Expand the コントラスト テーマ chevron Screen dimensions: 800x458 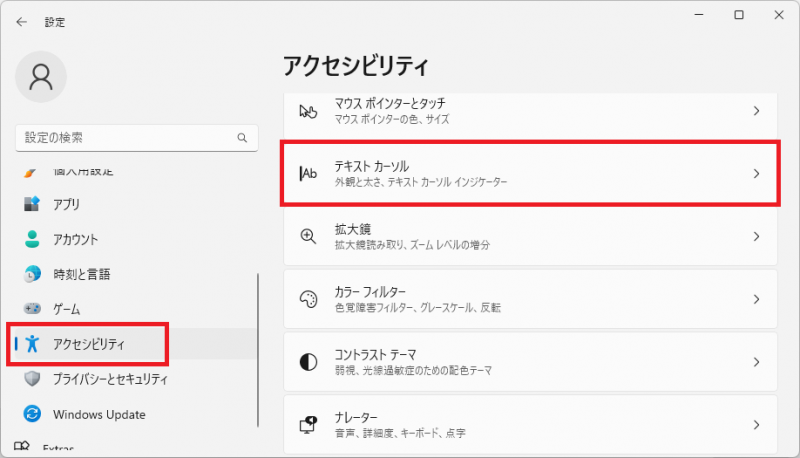pos(756,362)
